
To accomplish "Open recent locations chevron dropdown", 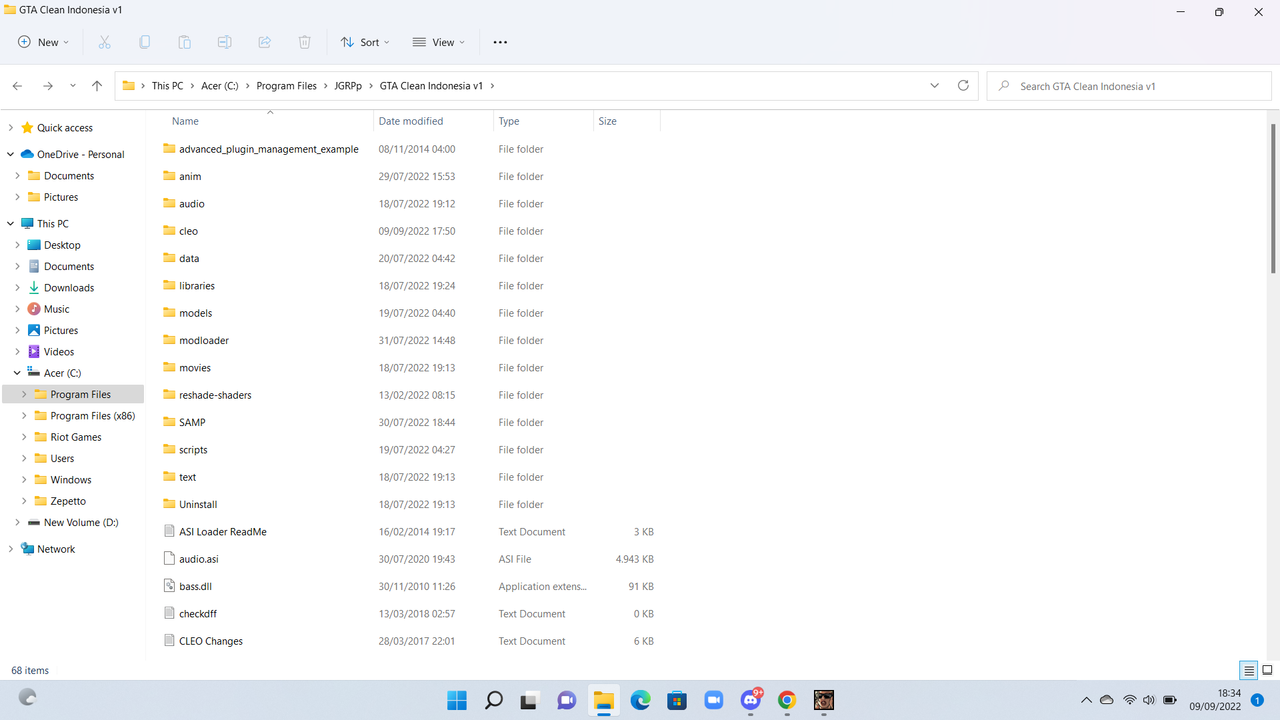I will 72,86.
